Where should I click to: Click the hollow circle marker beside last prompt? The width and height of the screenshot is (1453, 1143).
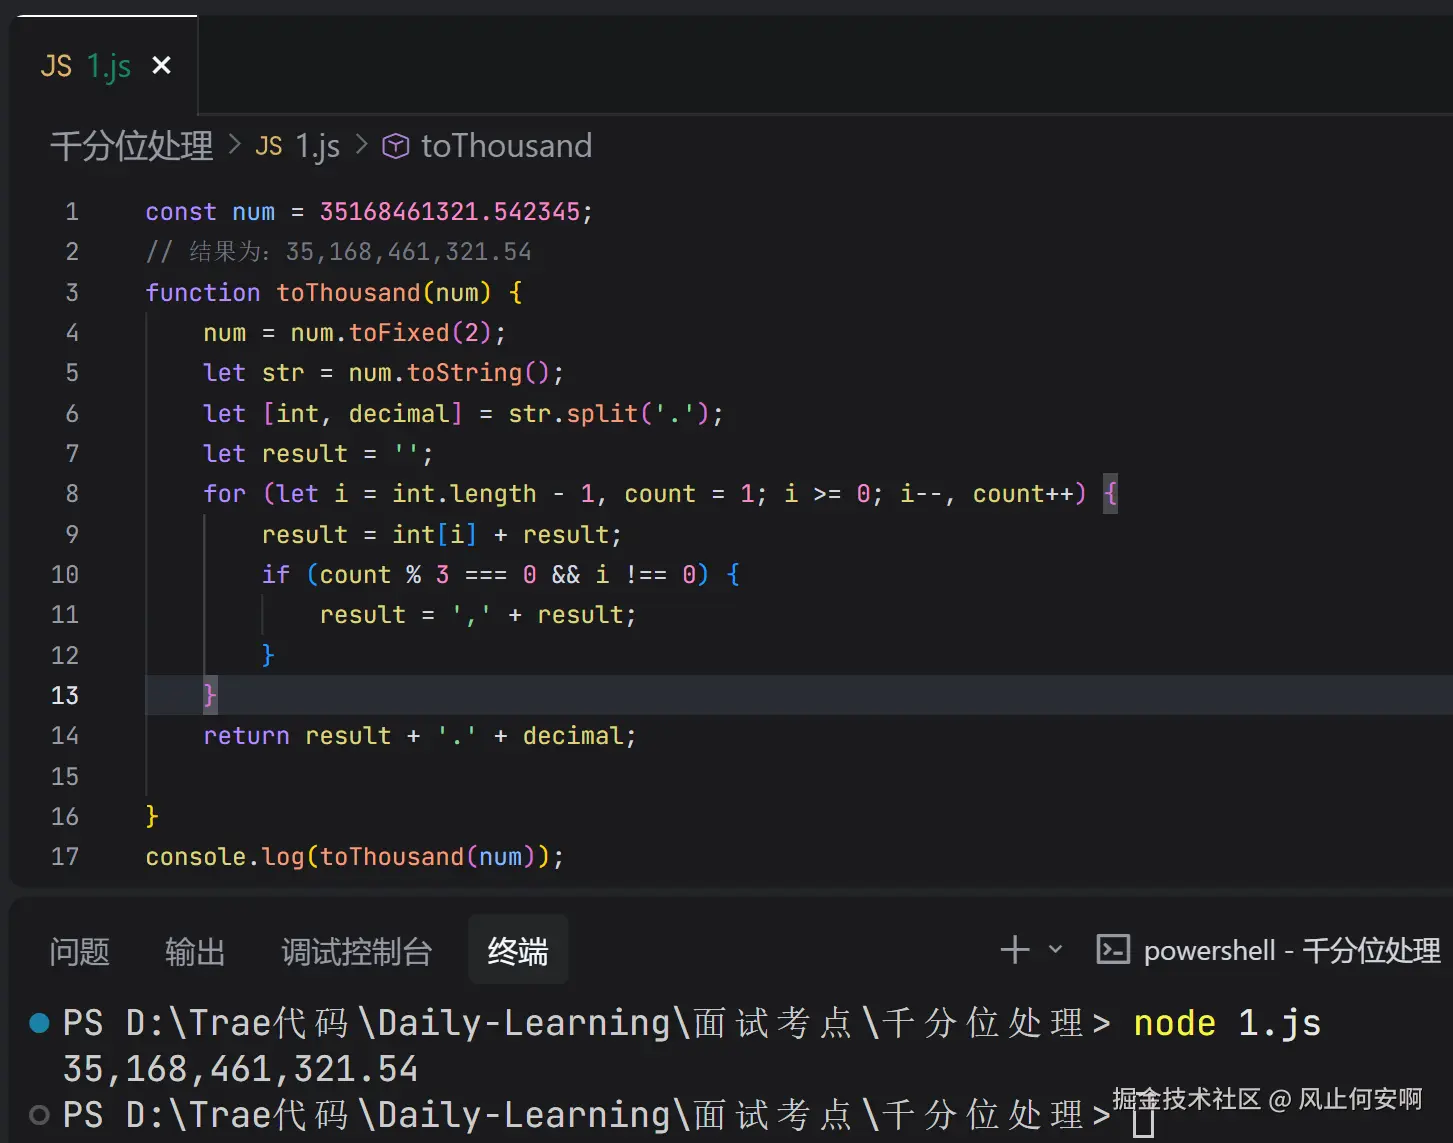point(40,1114)
